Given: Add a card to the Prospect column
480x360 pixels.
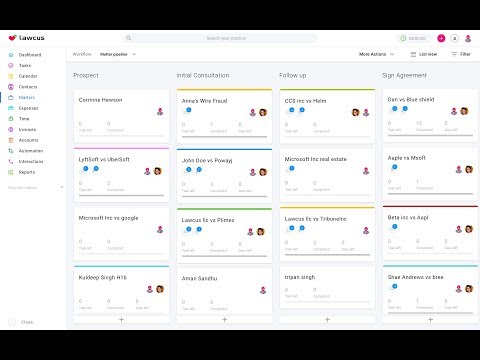Looking at the screenshot, I should (121, 320).
